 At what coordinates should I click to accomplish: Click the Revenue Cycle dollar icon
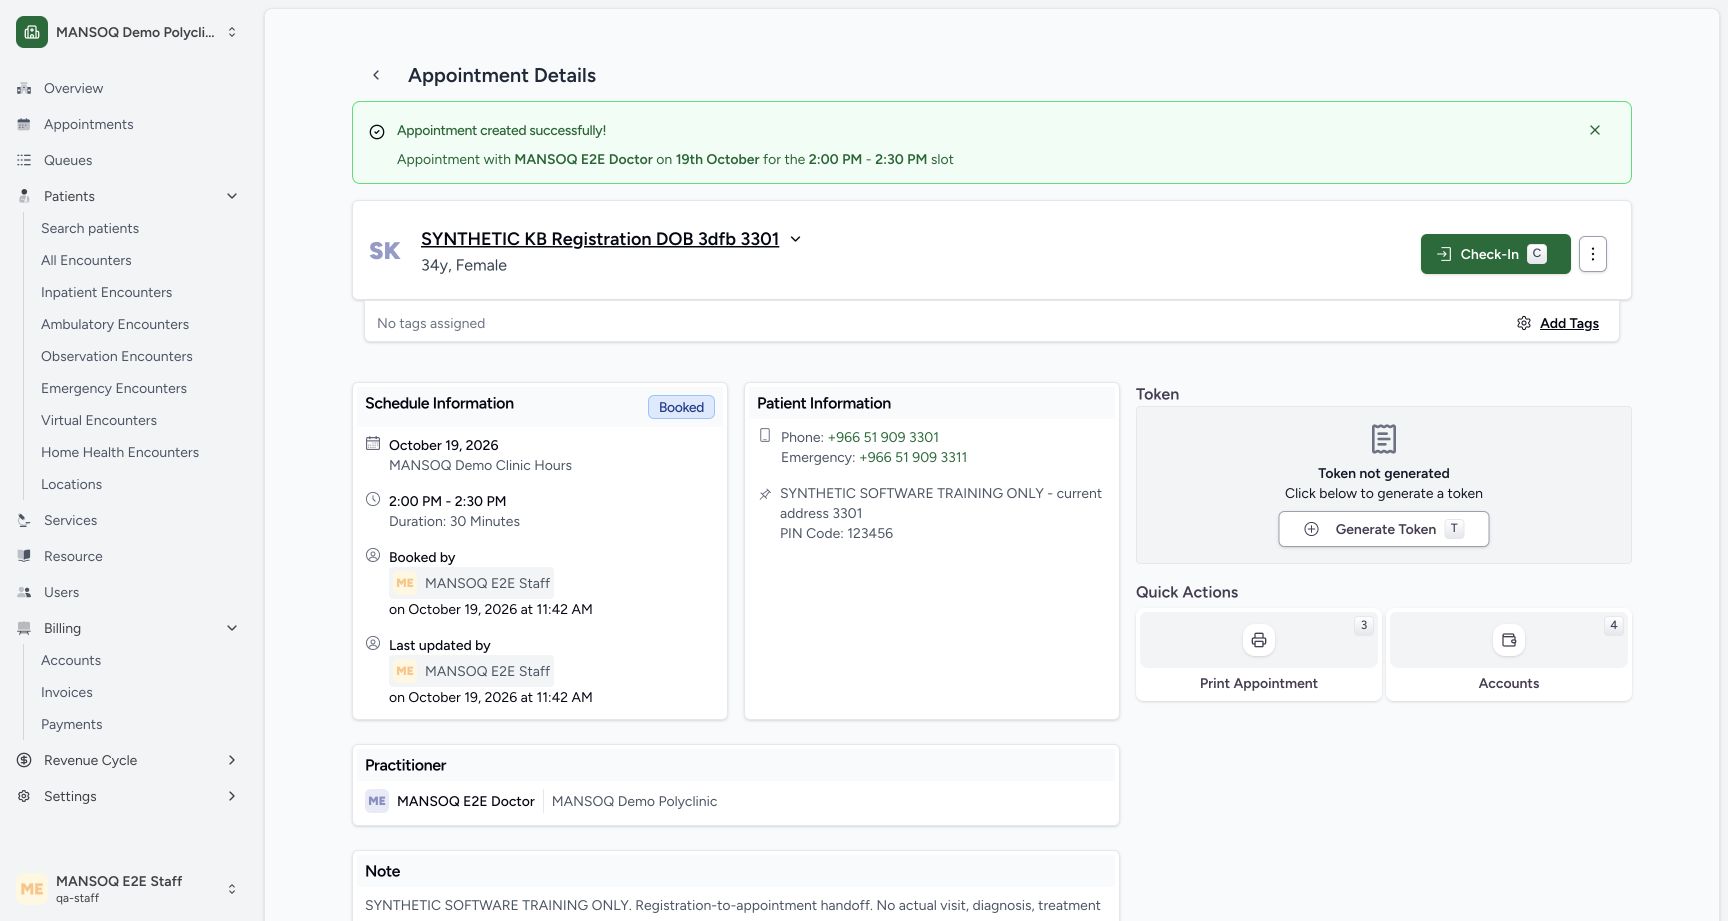(x=24, y=760)
